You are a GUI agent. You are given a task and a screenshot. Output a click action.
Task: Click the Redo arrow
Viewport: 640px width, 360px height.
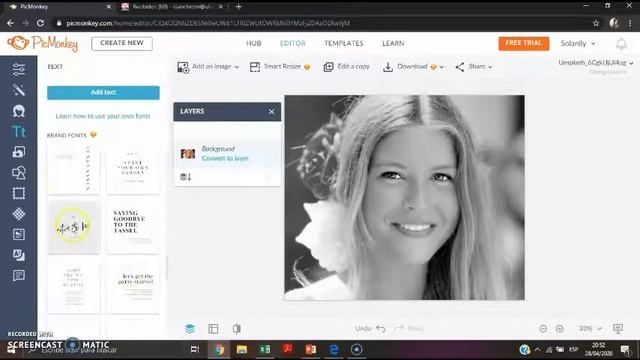click(399, 328)
